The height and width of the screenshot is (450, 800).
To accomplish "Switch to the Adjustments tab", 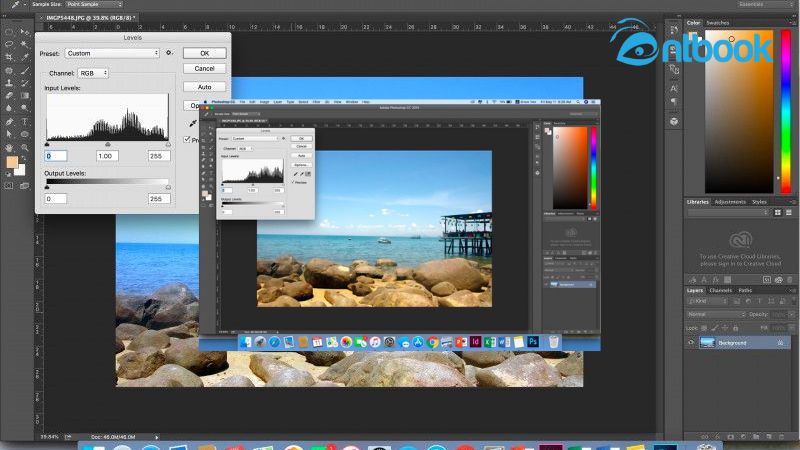I will click(x=730, y=202).
